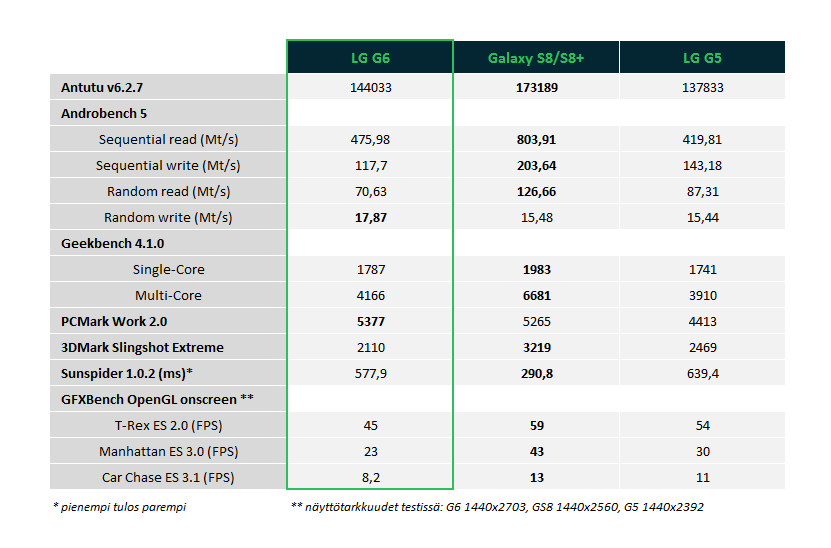
Task: Click the Car Chase ES 3.1 (FPS) label
Action: tap(168, 477)
